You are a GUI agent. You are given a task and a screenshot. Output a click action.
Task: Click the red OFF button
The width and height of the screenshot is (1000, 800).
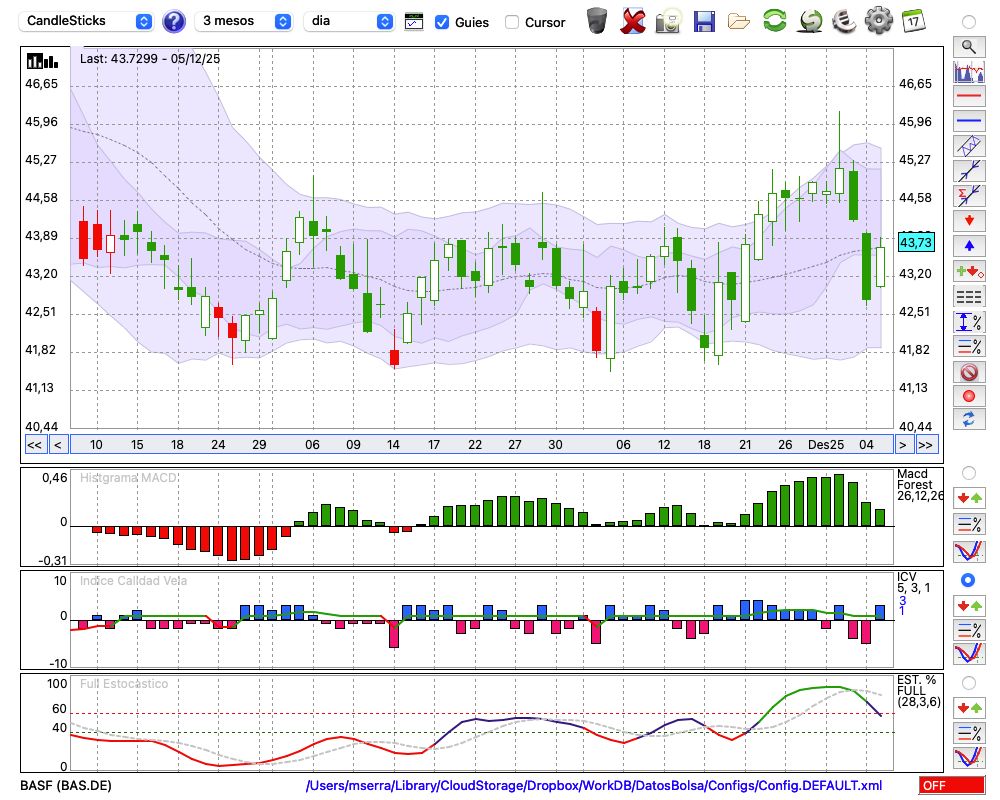click(951, 786)
